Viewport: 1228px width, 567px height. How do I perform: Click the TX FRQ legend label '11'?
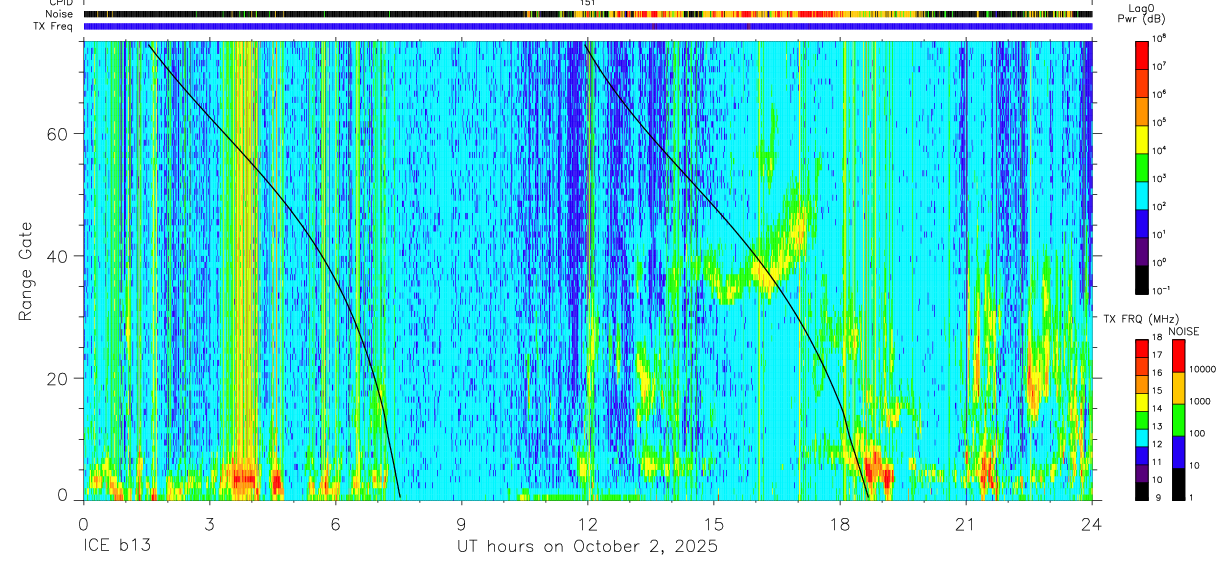(x=1159, y=462)
